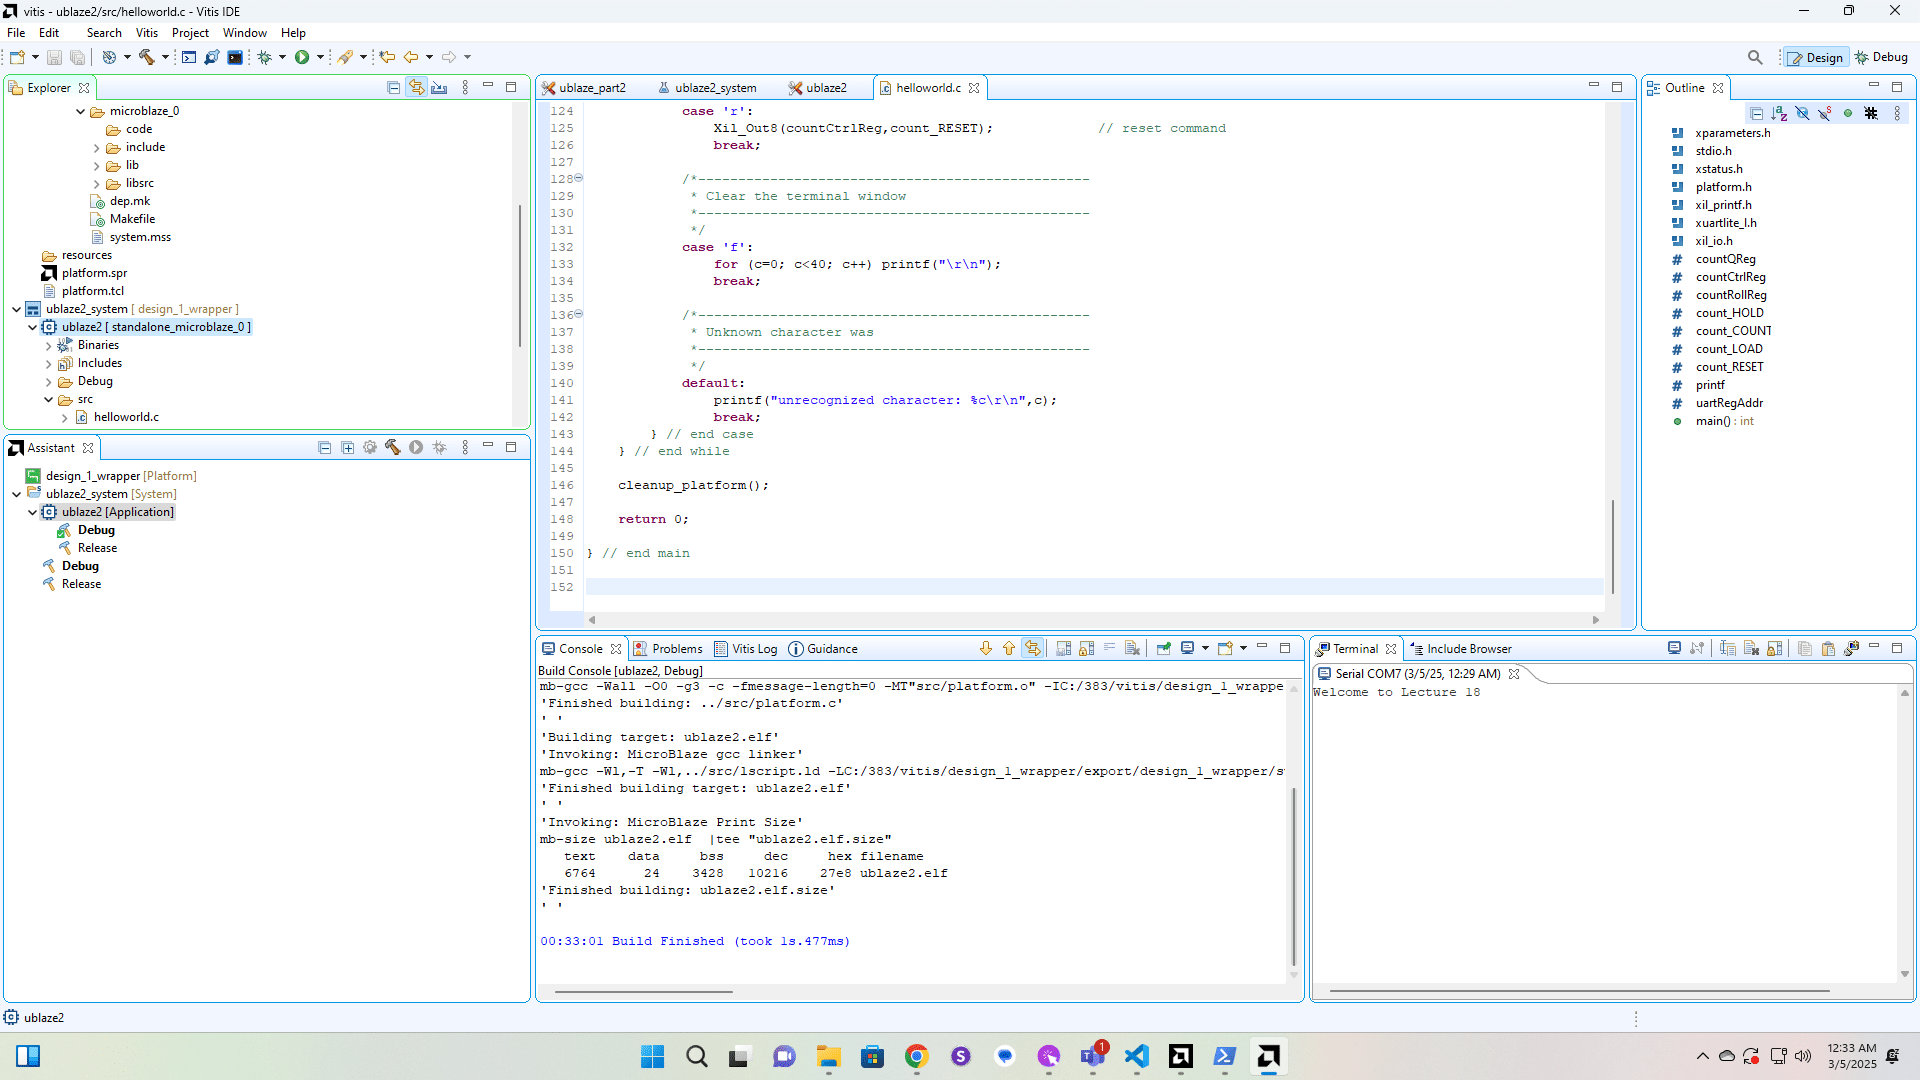Image resolution: width=1920 pixels, height=1080 pixels.
Task: Switch to the Debug perspective button
Action: click(x=1881, y=57)
